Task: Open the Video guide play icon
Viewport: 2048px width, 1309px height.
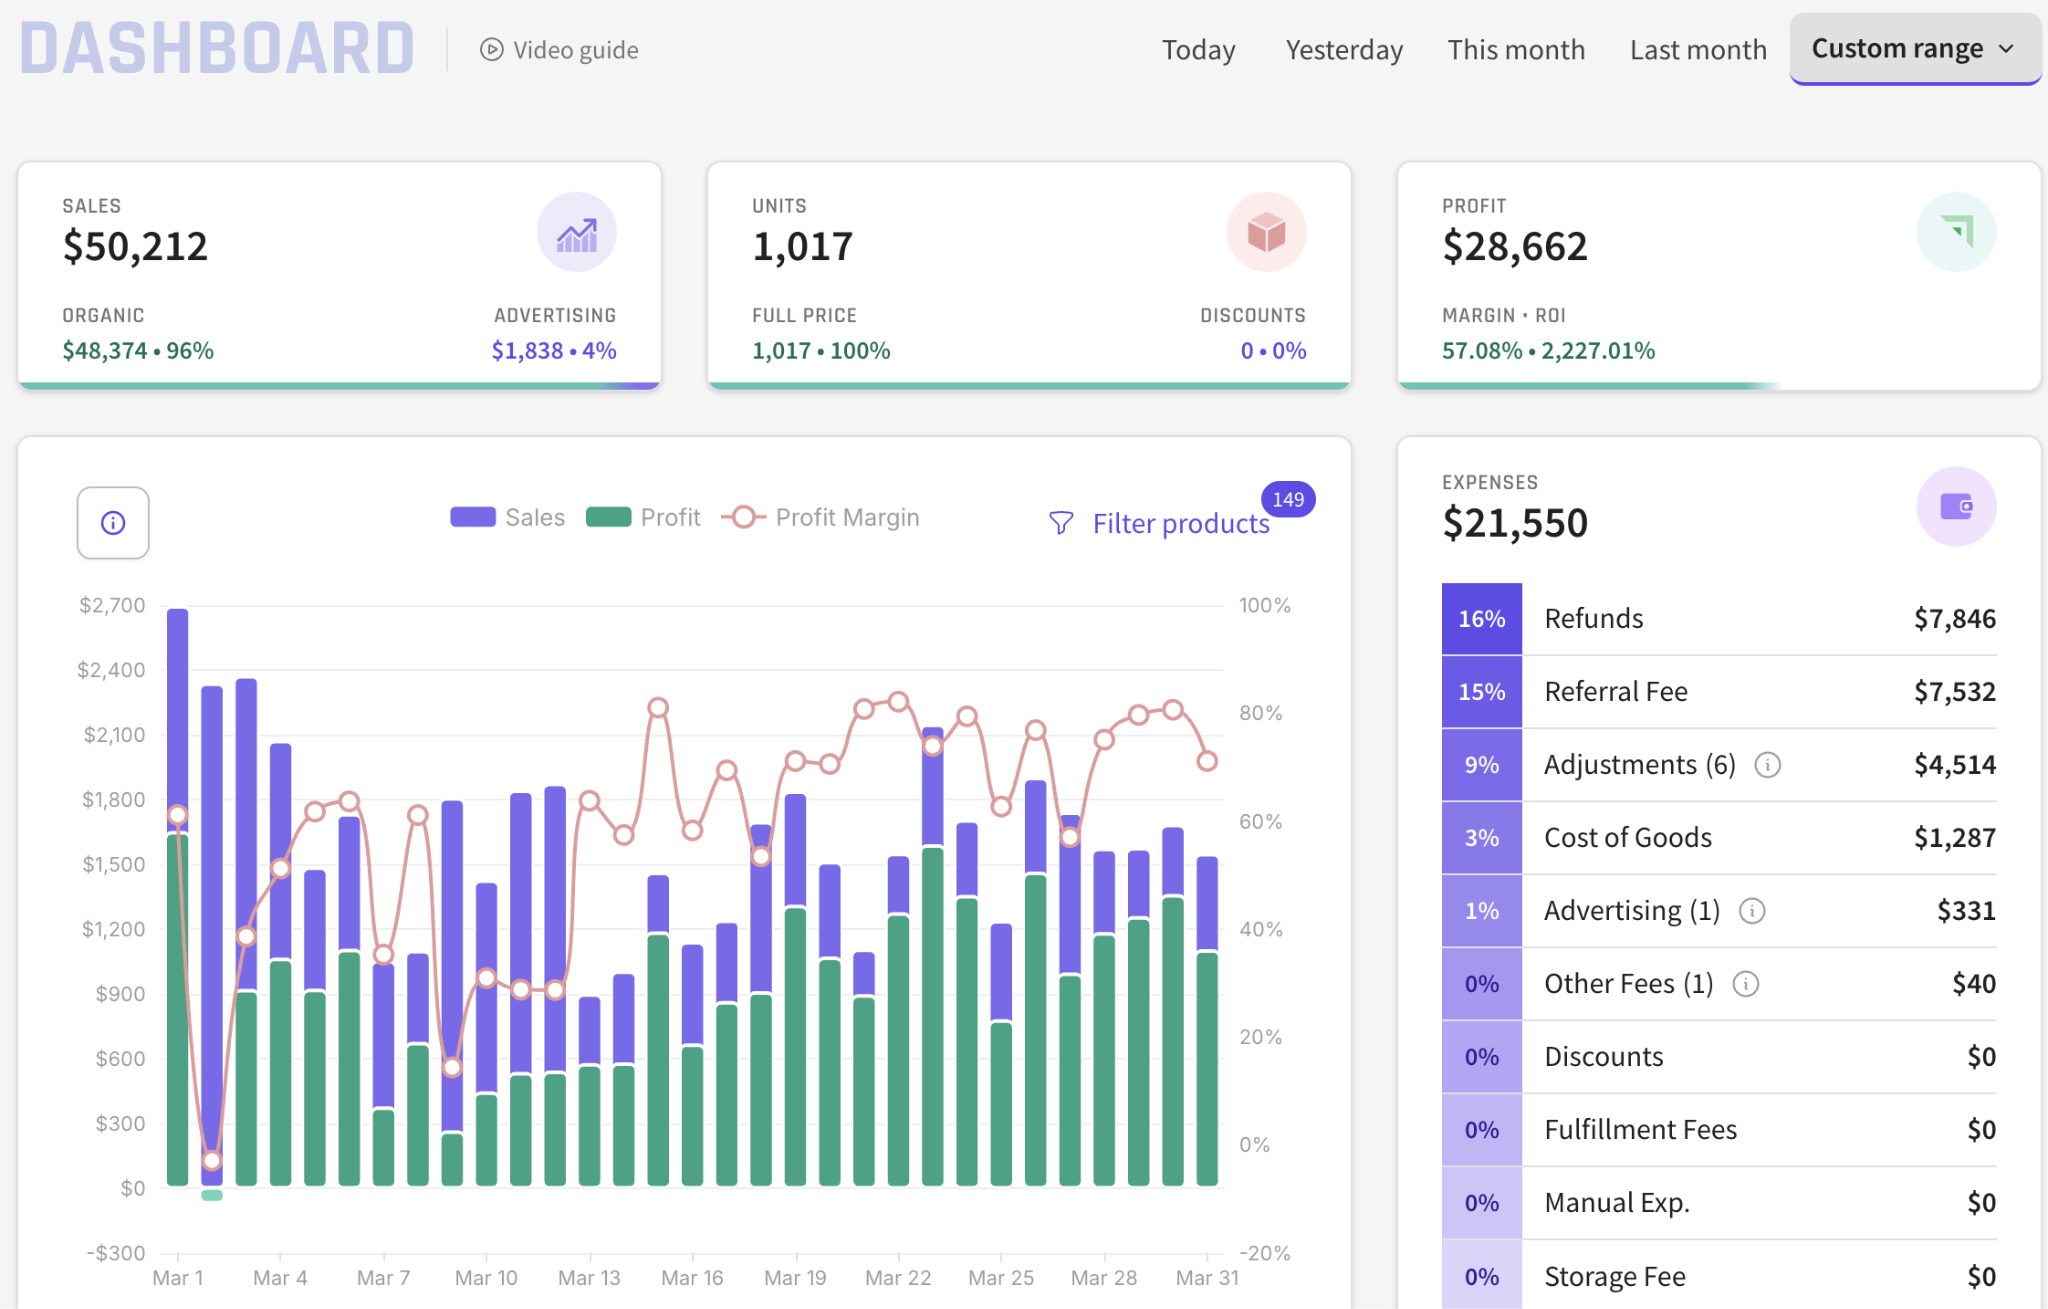Action: [x=491, y=50]
